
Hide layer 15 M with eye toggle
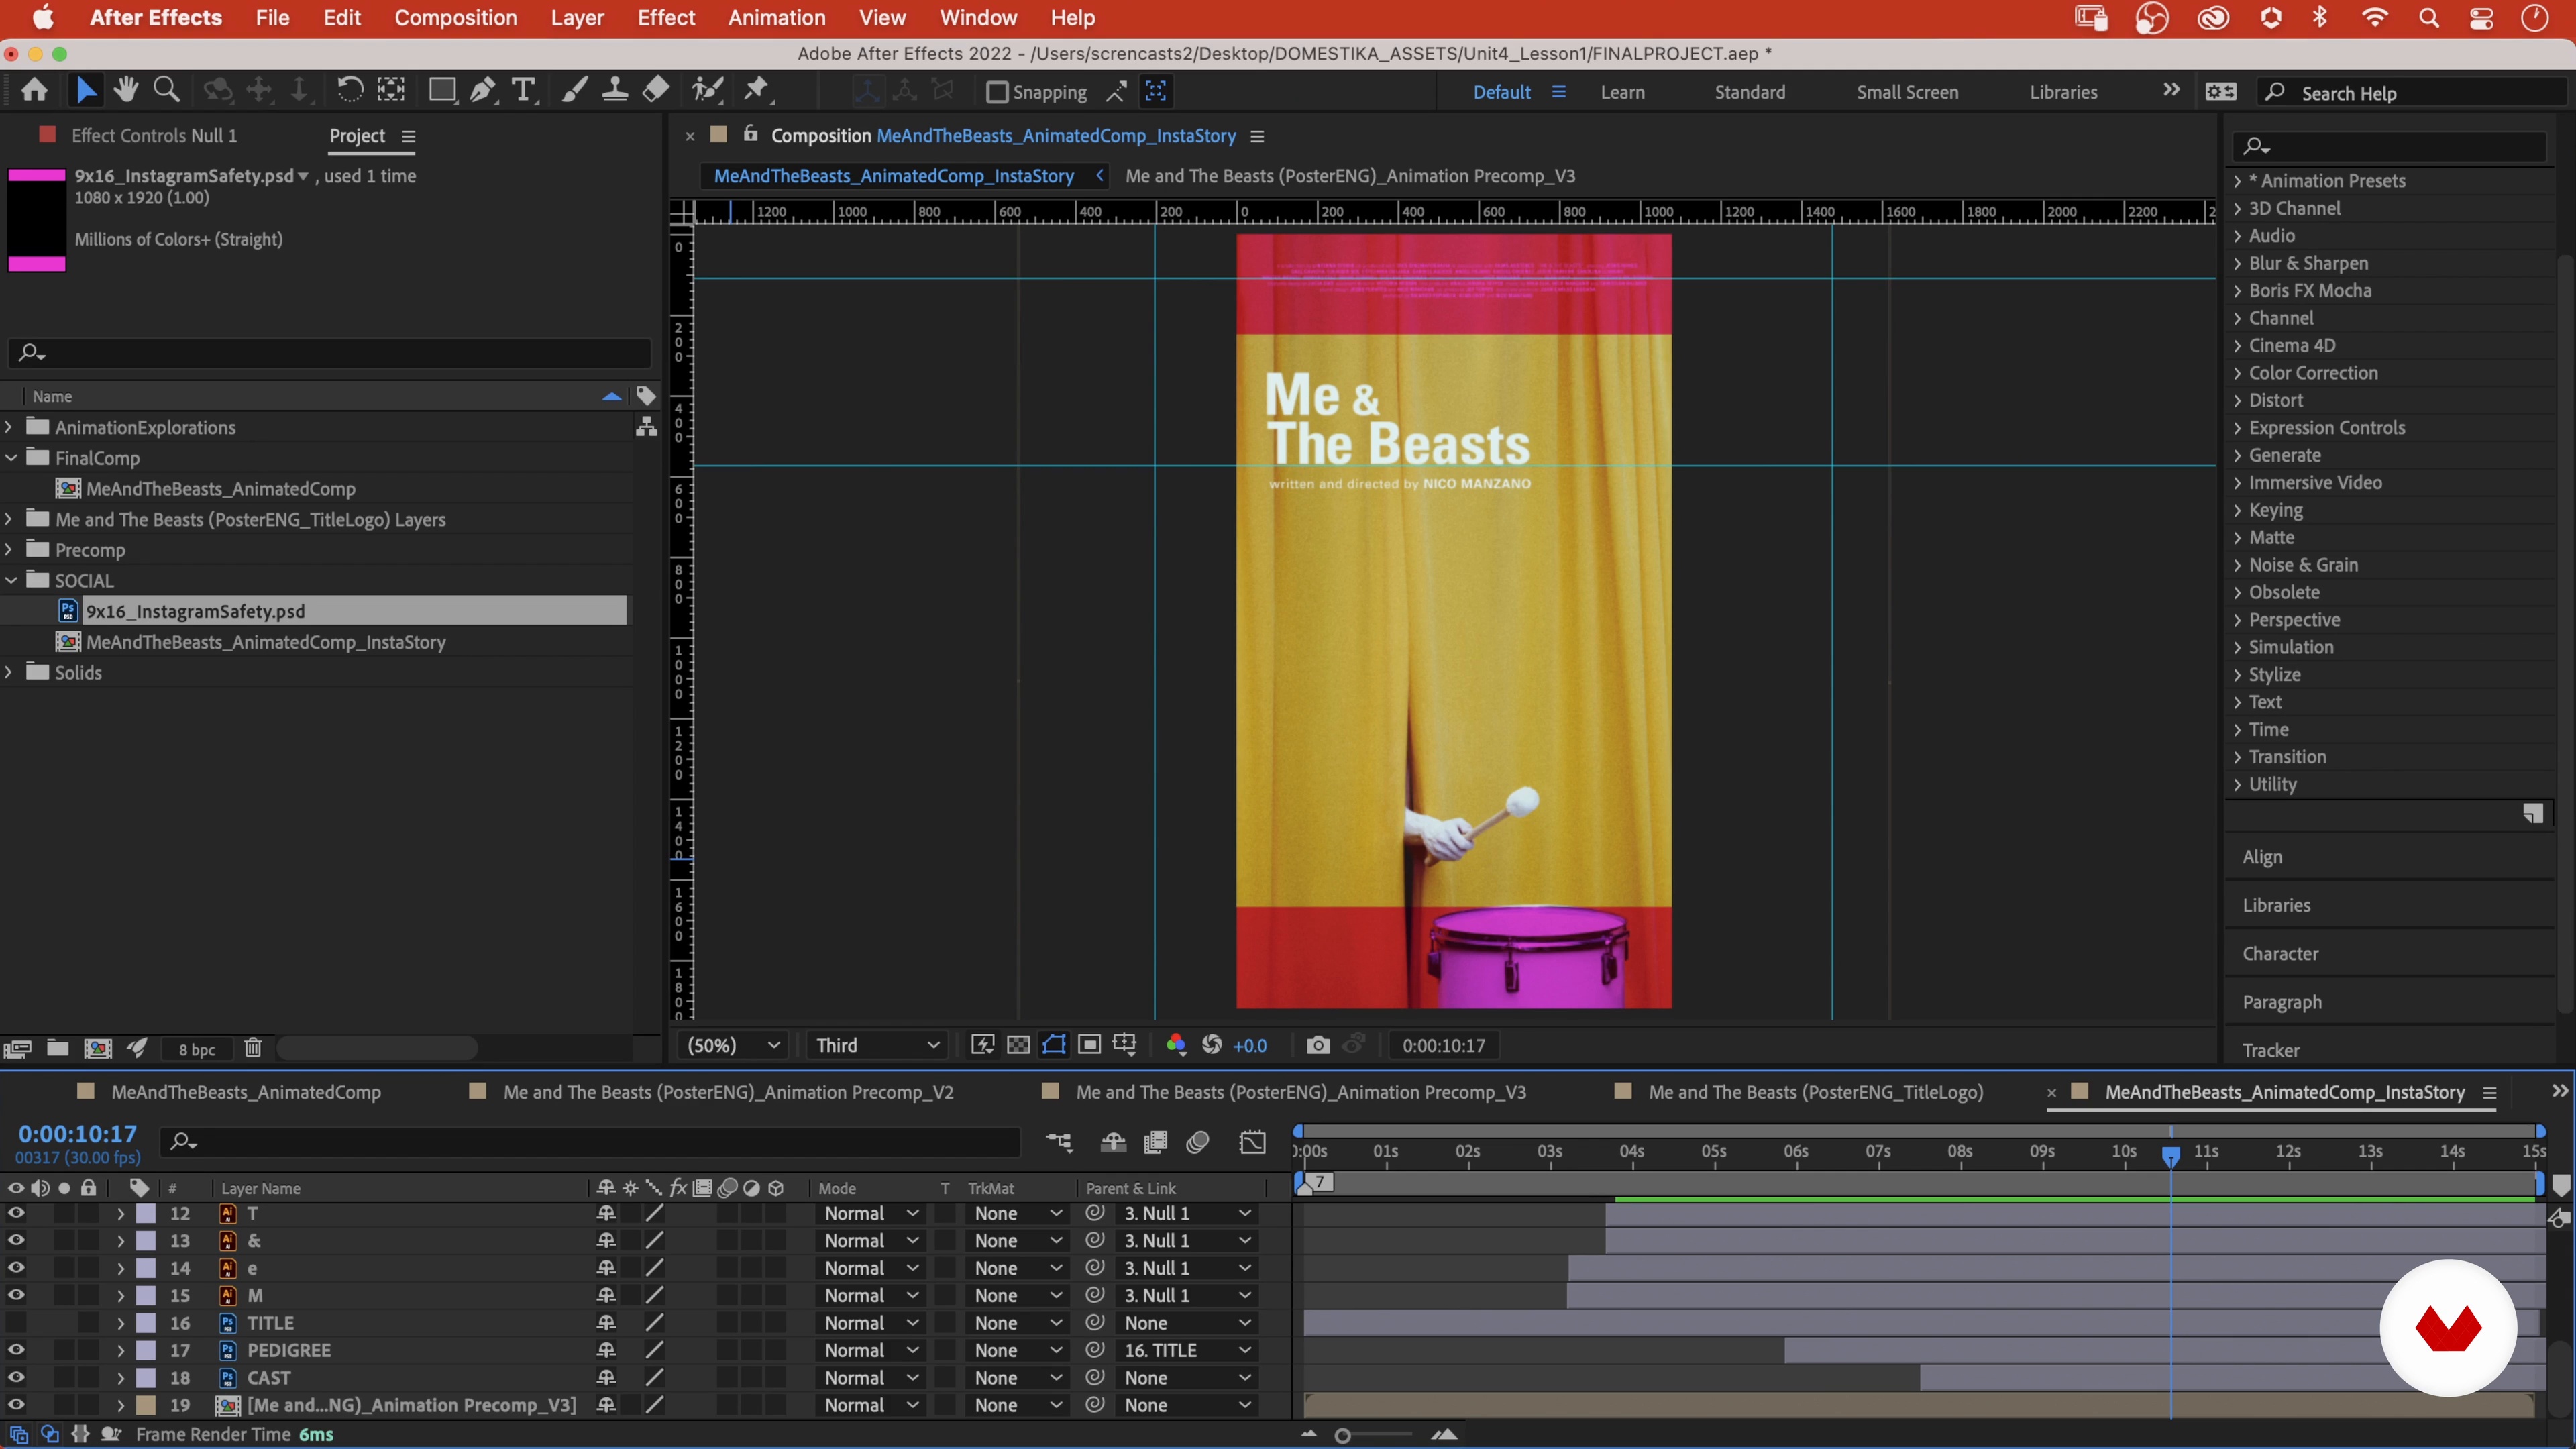(16, 1295)
